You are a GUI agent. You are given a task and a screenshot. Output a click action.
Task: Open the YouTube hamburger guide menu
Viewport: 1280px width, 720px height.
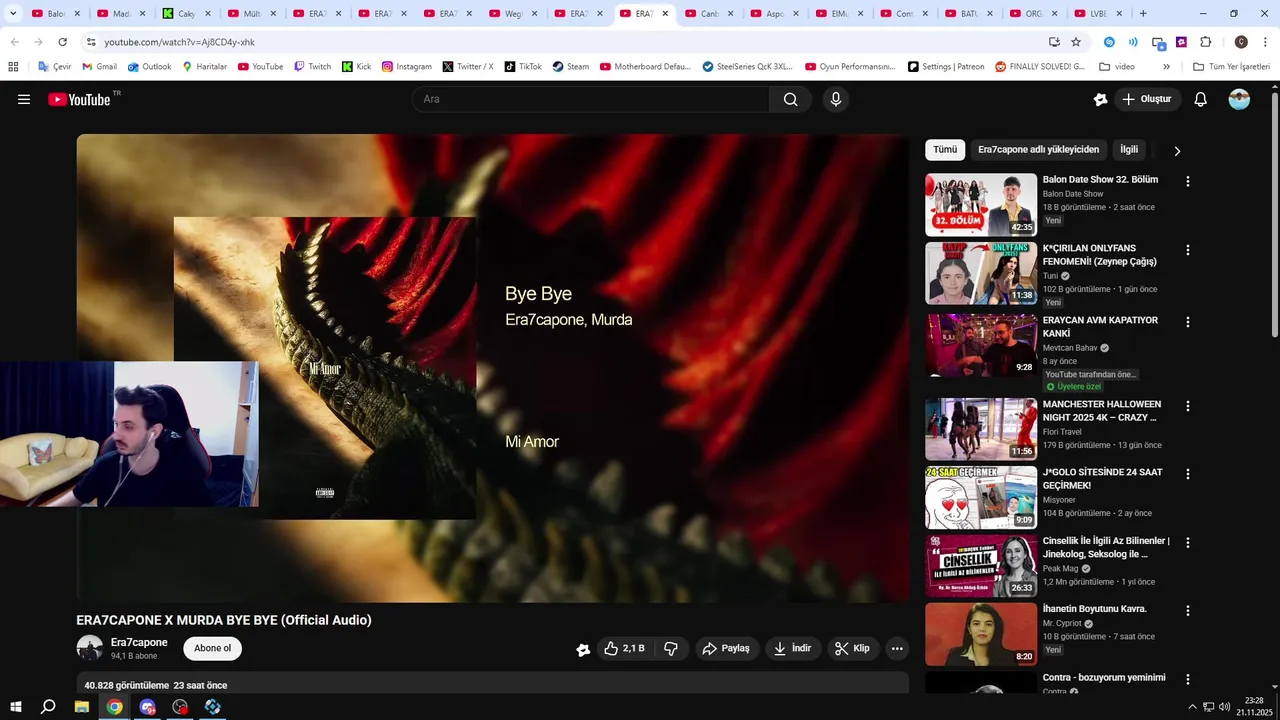(24, 99)
